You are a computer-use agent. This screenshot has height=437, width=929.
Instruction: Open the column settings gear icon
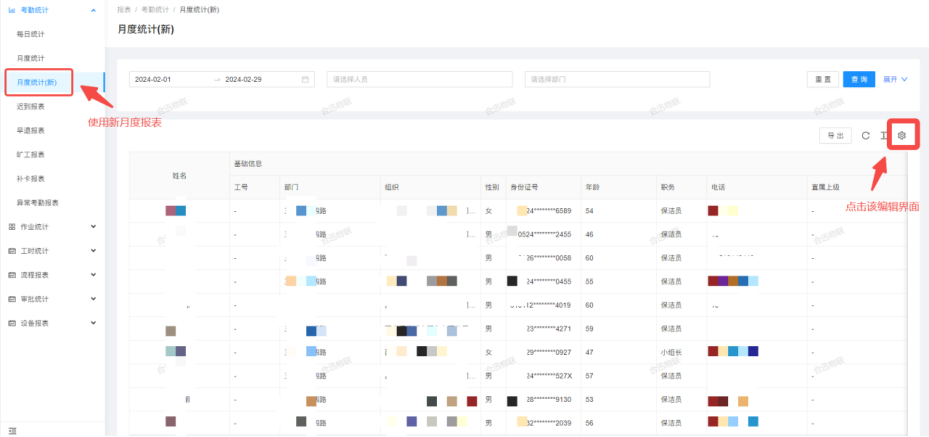tap(902, 136)
